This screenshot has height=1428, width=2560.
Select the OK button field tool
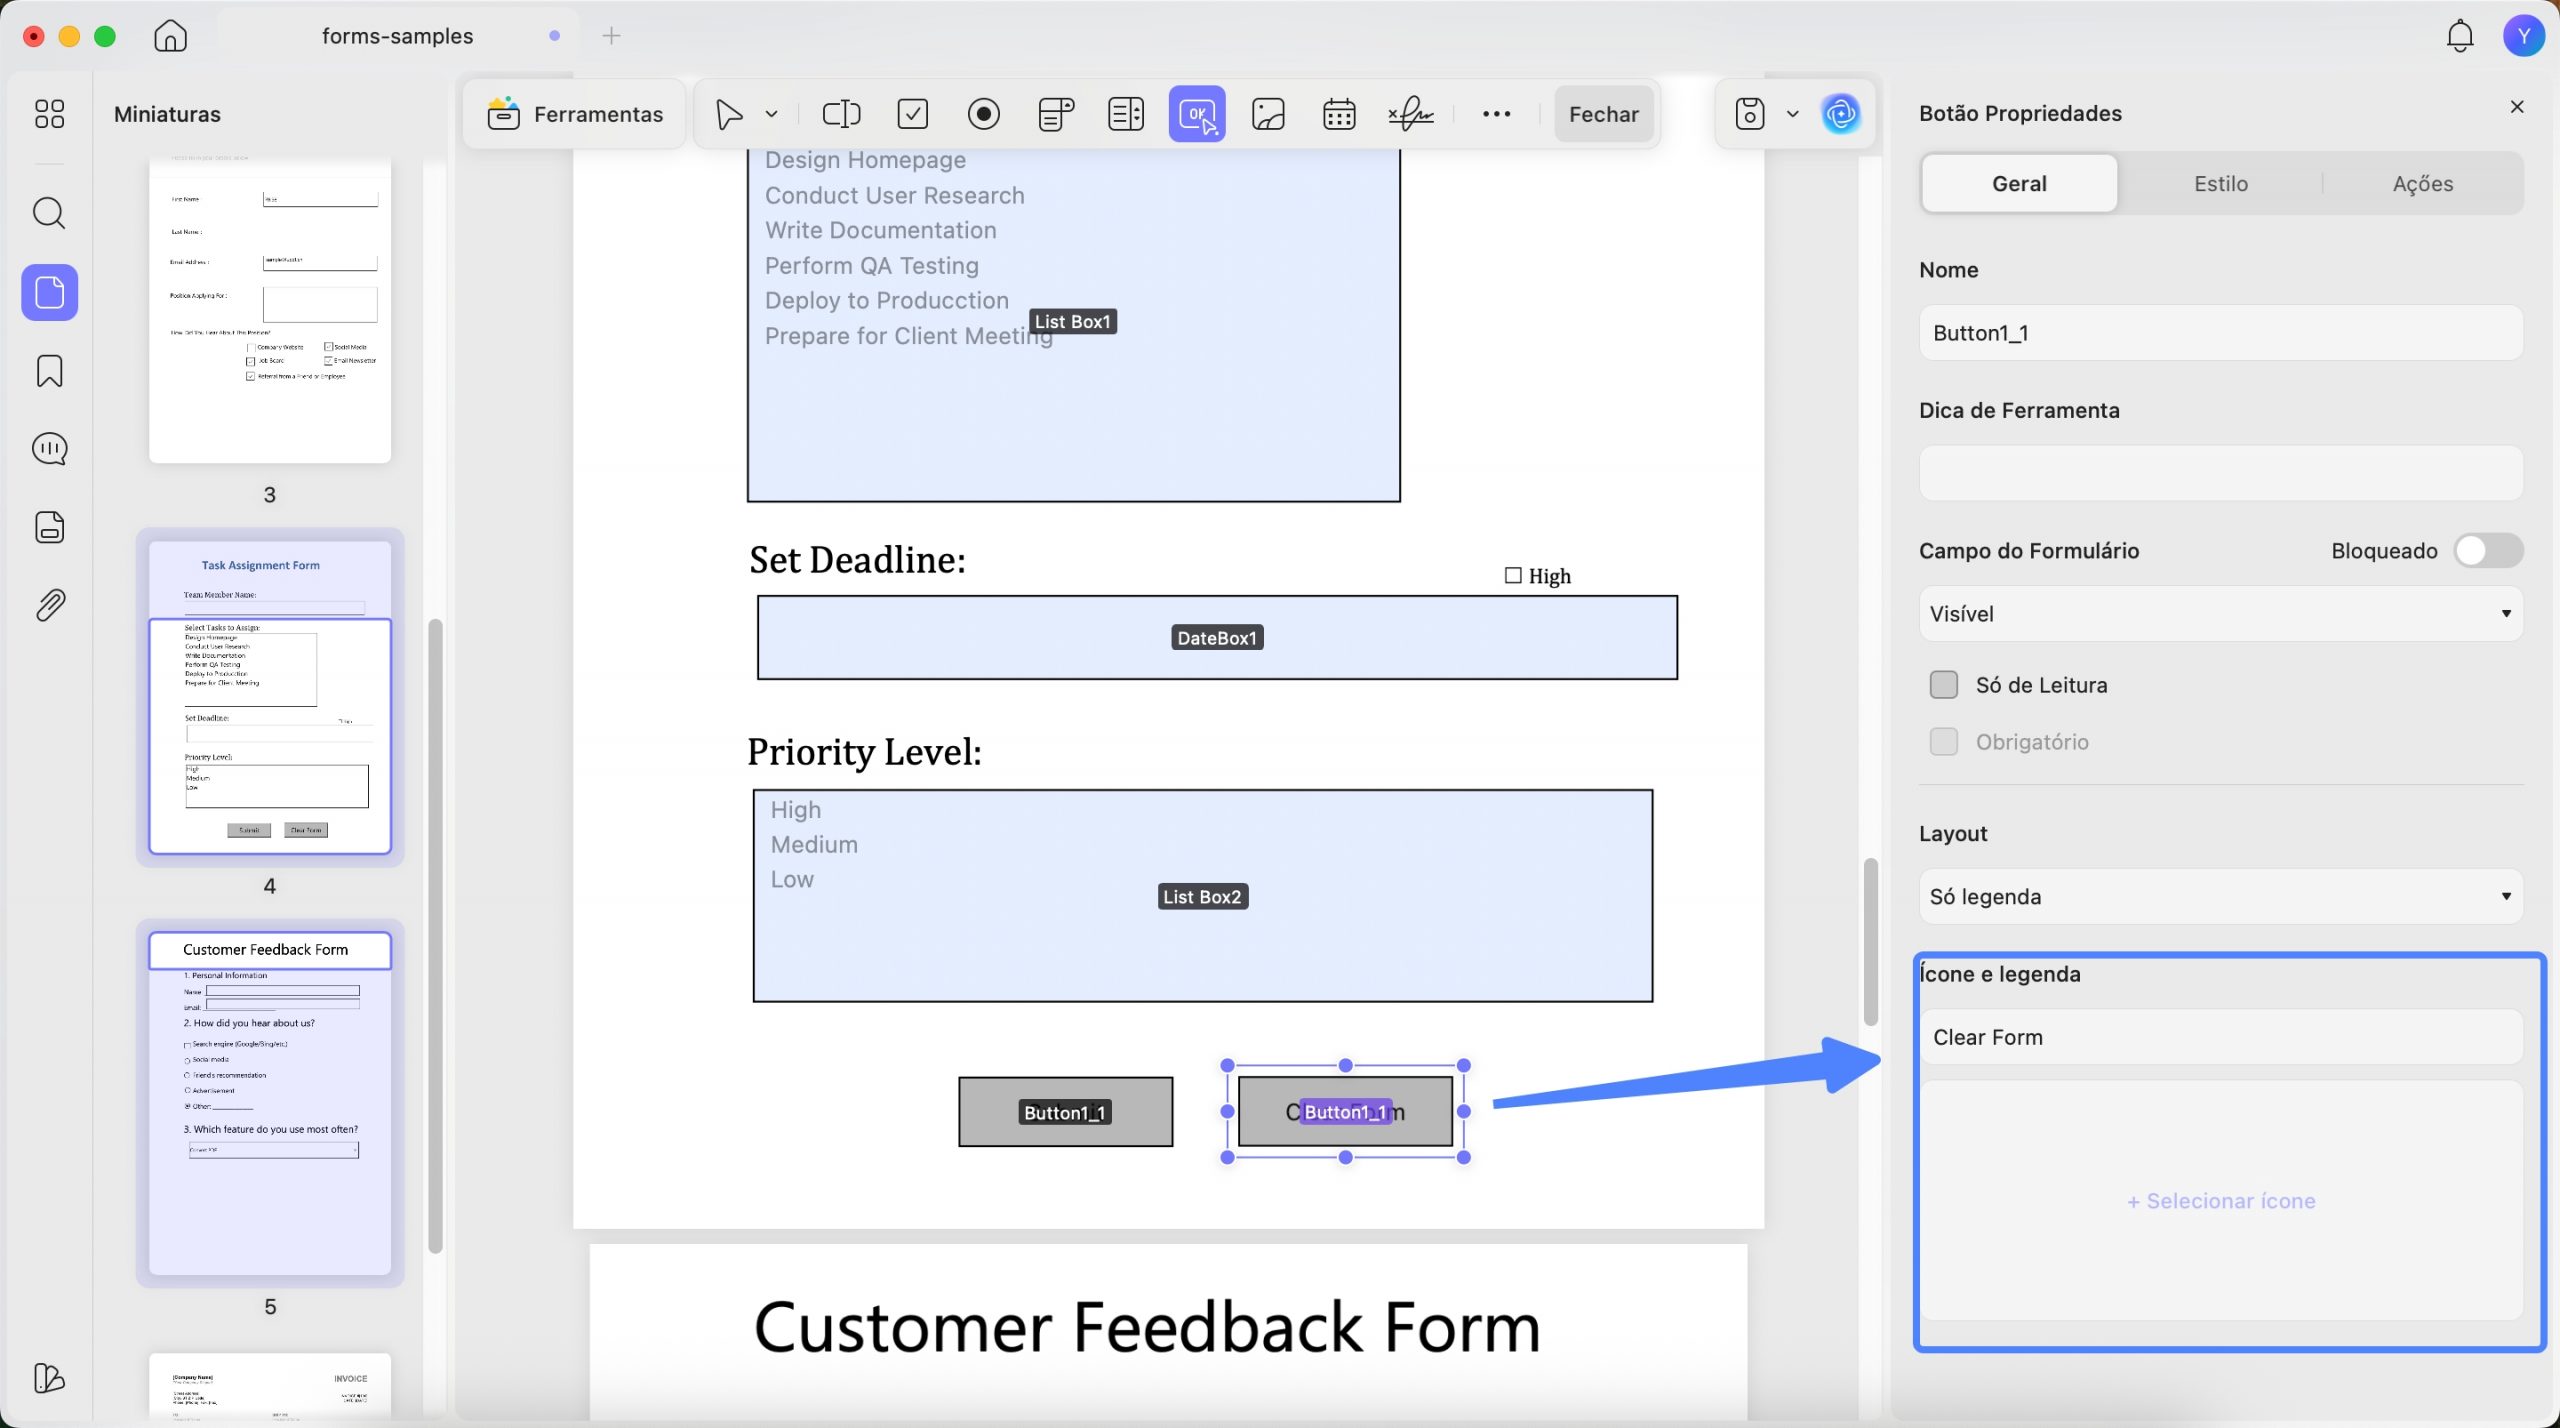[x=1197, y=114]
